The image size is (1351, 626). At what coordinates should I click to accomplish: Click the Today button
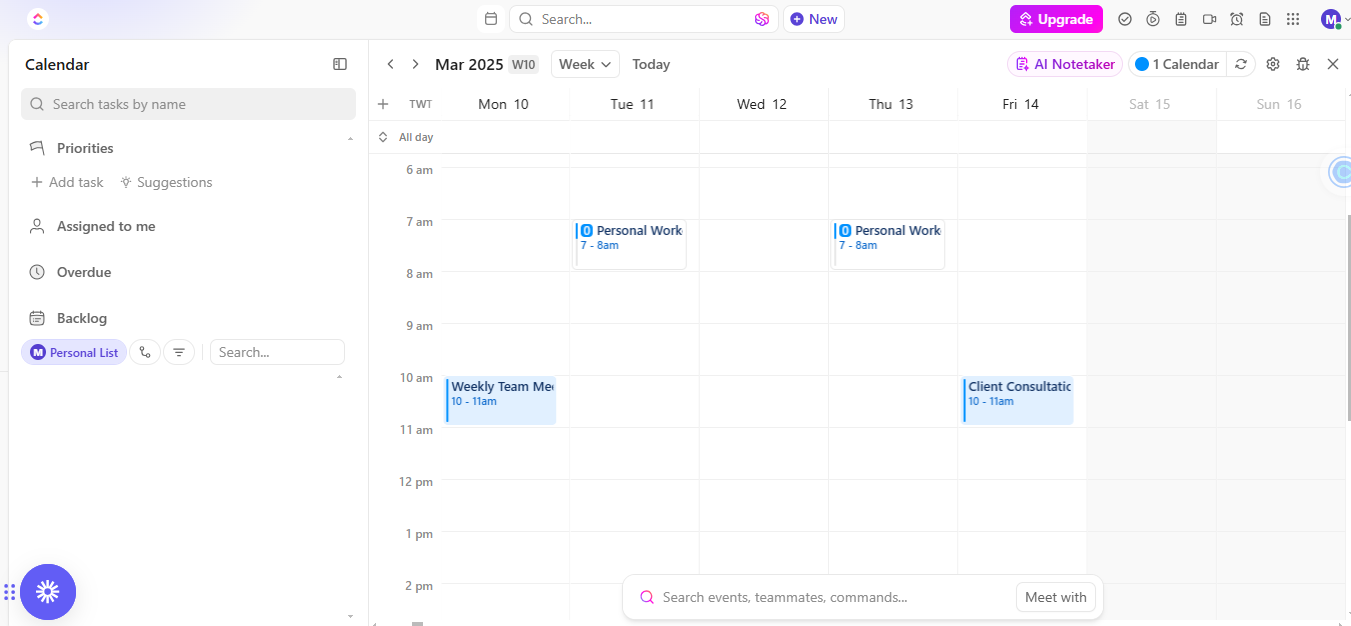point(651,64)
